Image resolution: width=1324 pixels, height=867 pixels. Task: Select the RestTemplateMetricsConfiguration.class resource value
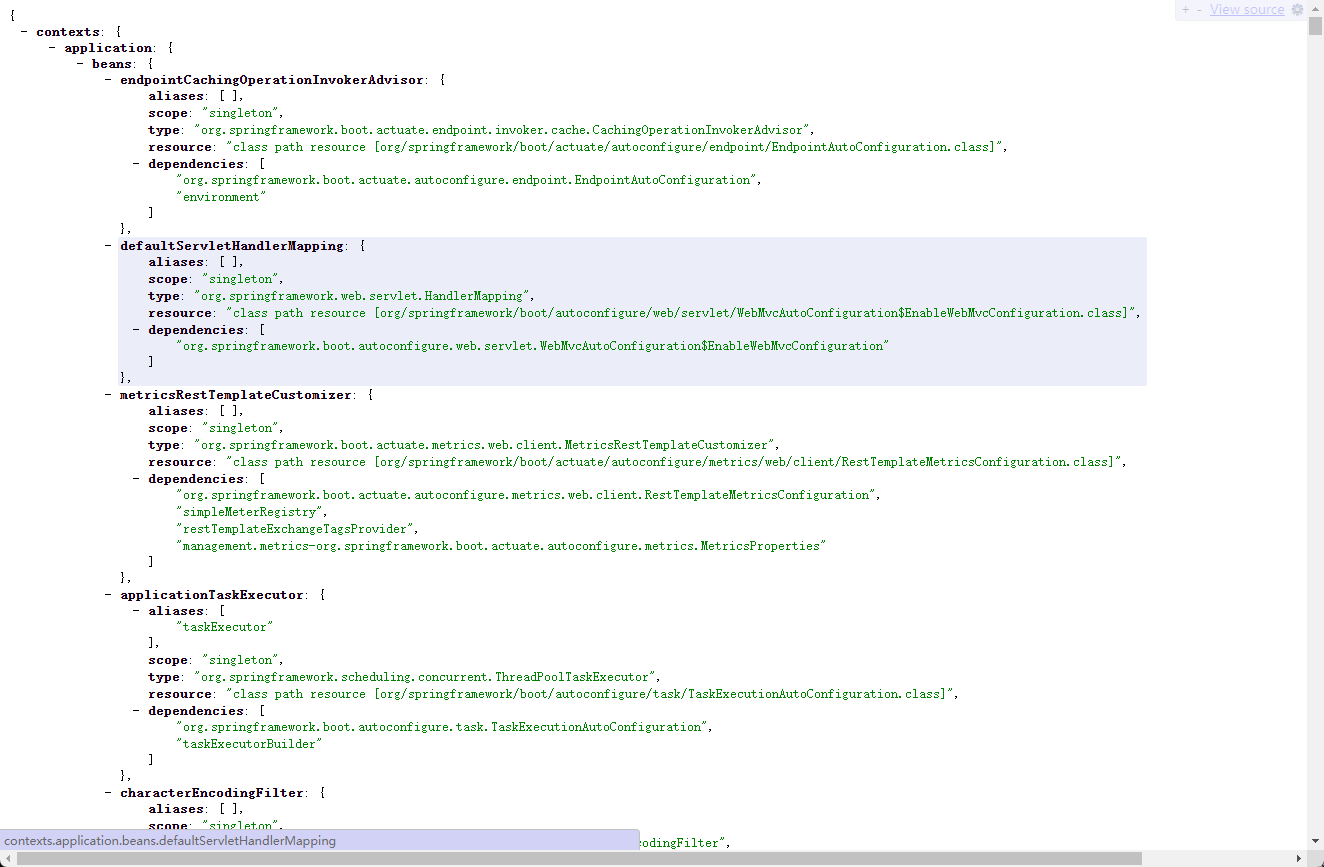pos(676,462)
